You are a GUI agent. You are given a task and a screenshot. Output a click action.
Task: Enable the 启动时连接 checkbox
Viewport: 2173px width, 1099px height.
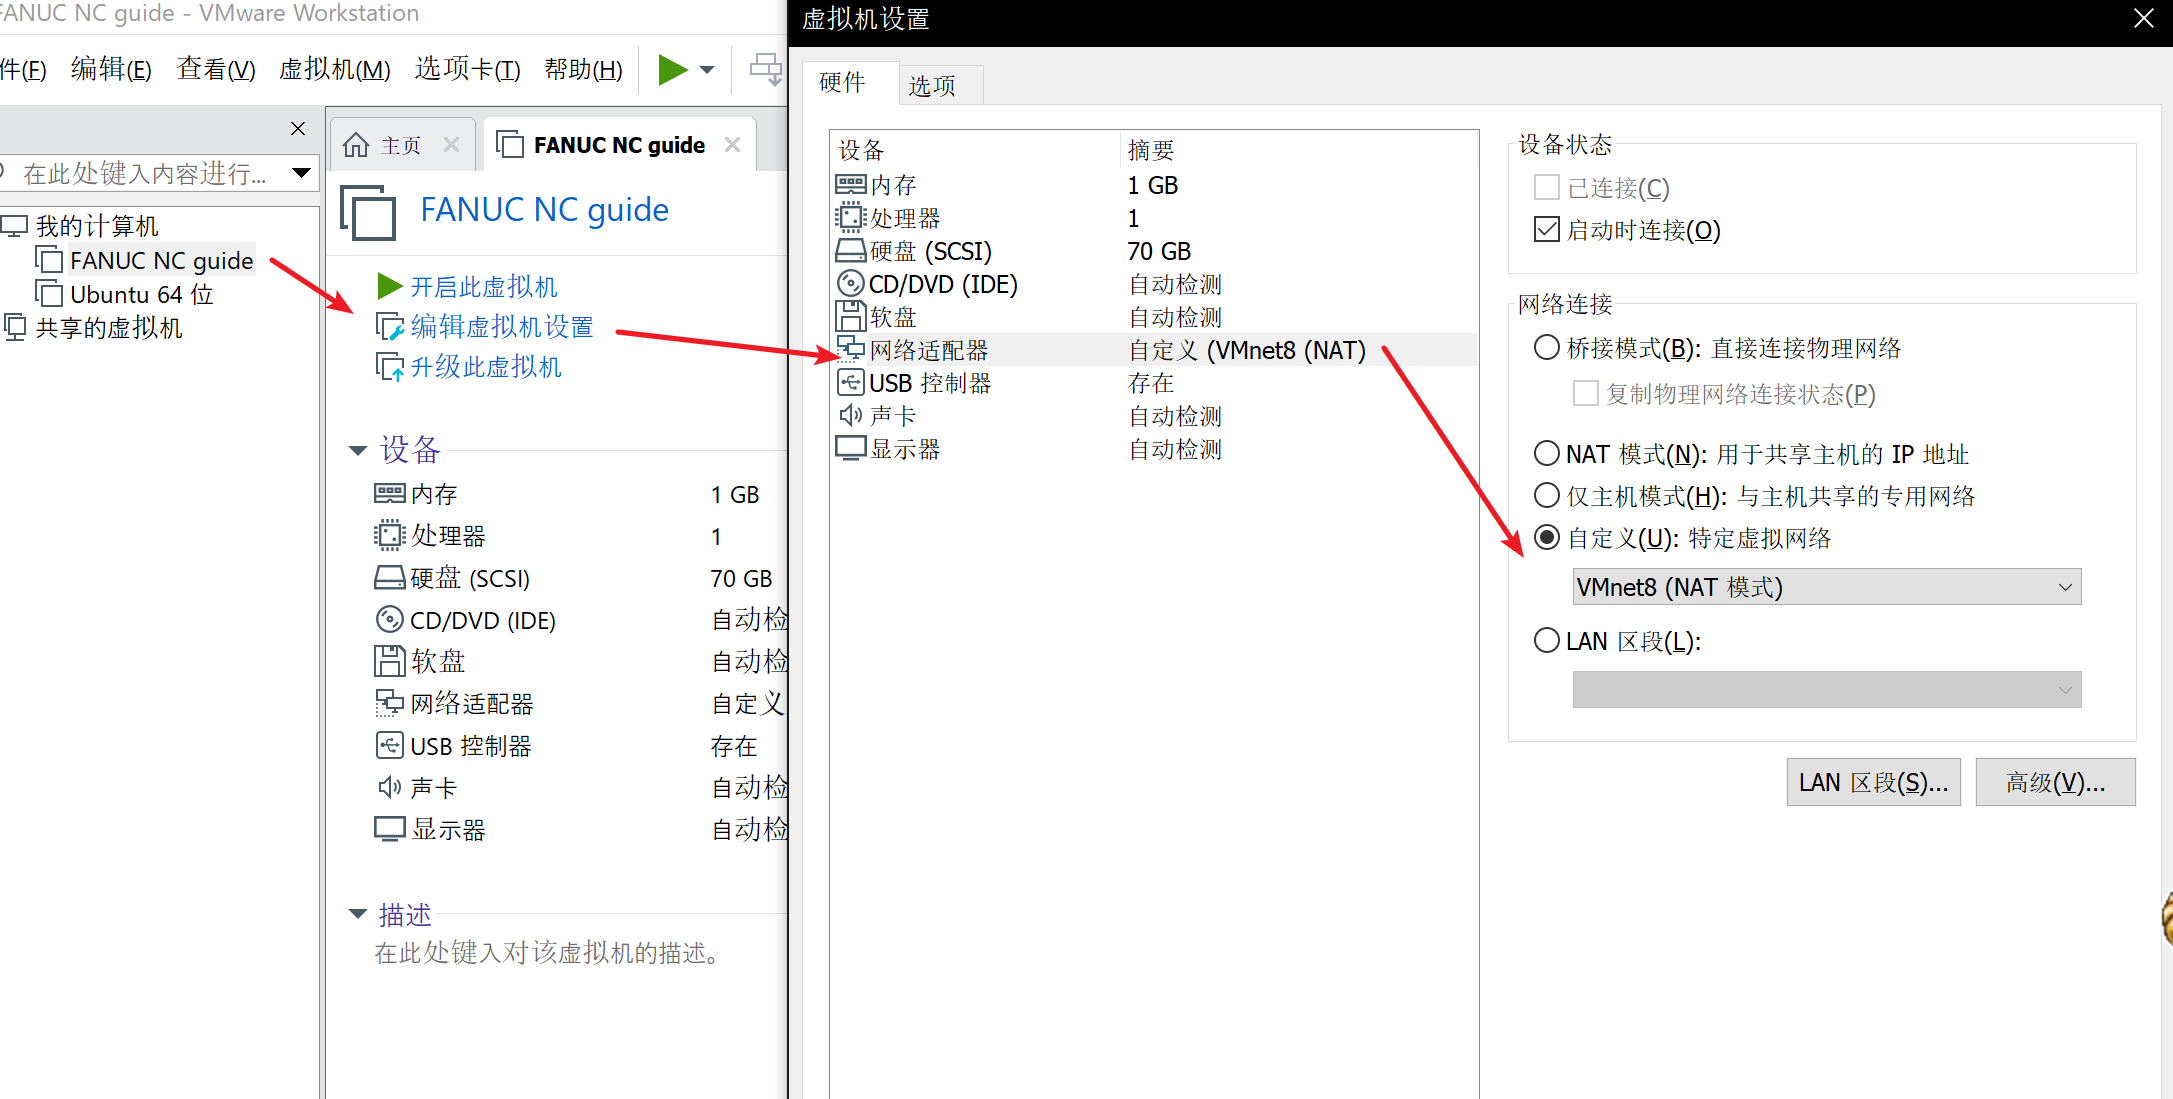1546,230
